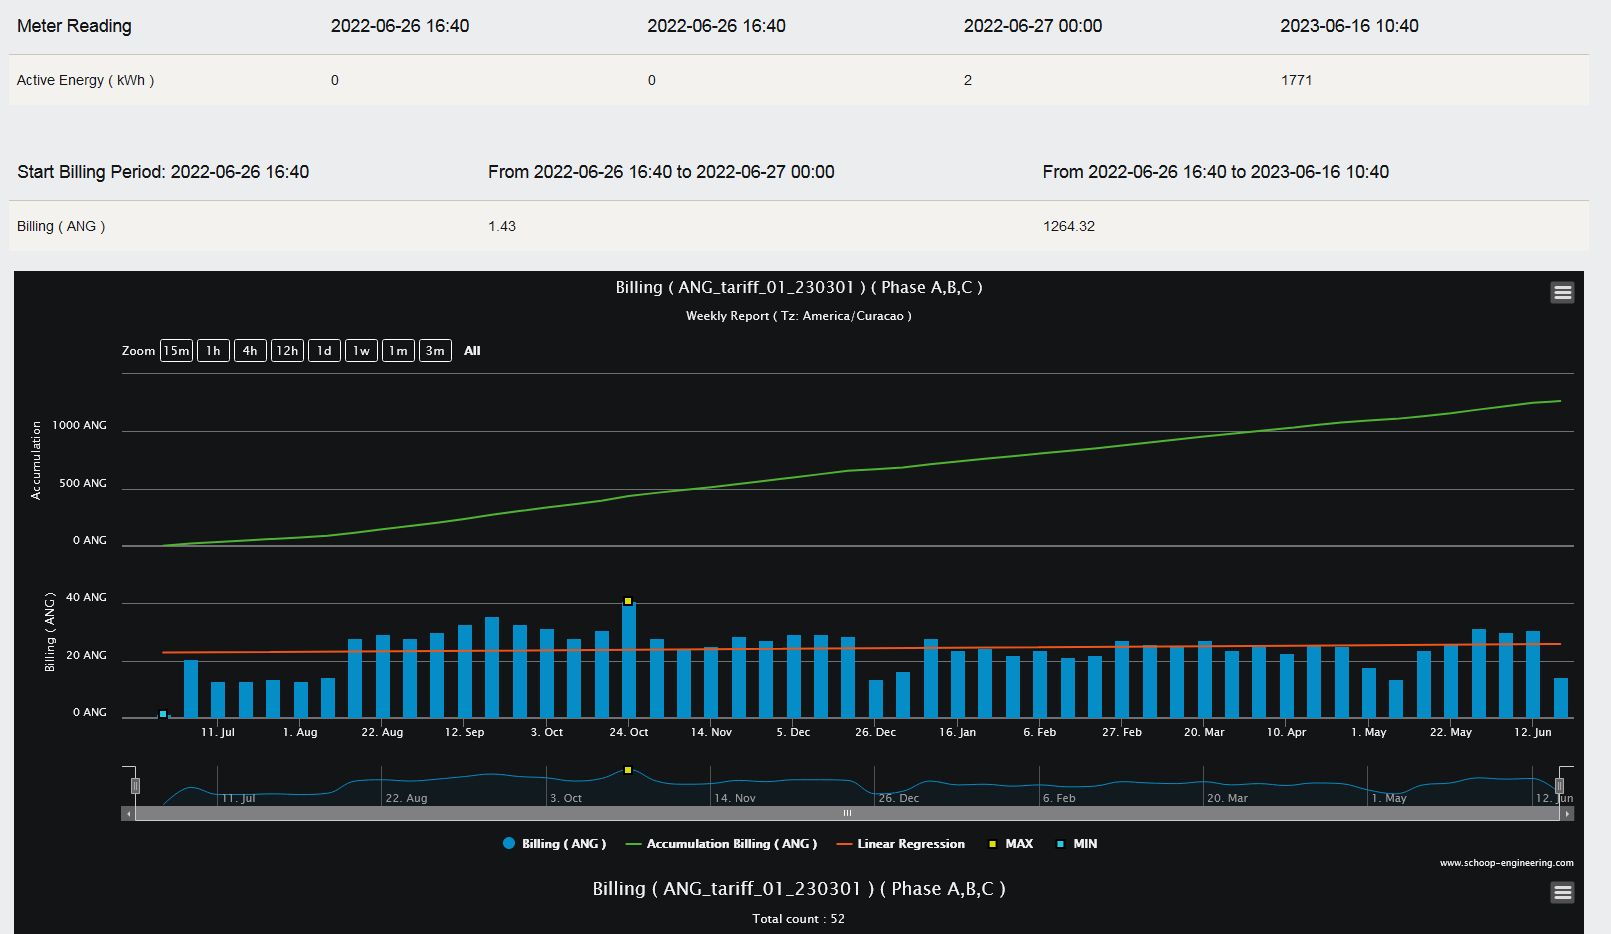Toggle the MIN legend item
This screenshot has width=1611, height=934.
(x=1076, y=844)
